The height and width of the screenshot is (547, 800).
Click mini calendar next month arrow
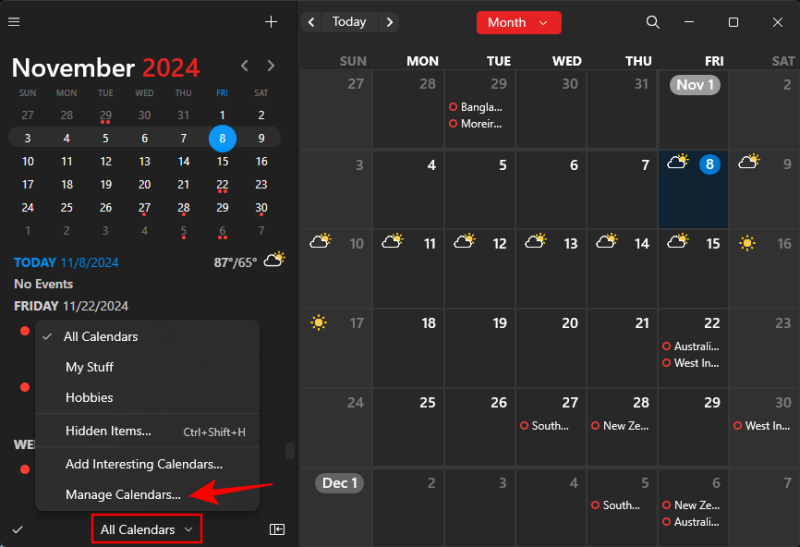(271, 66)
